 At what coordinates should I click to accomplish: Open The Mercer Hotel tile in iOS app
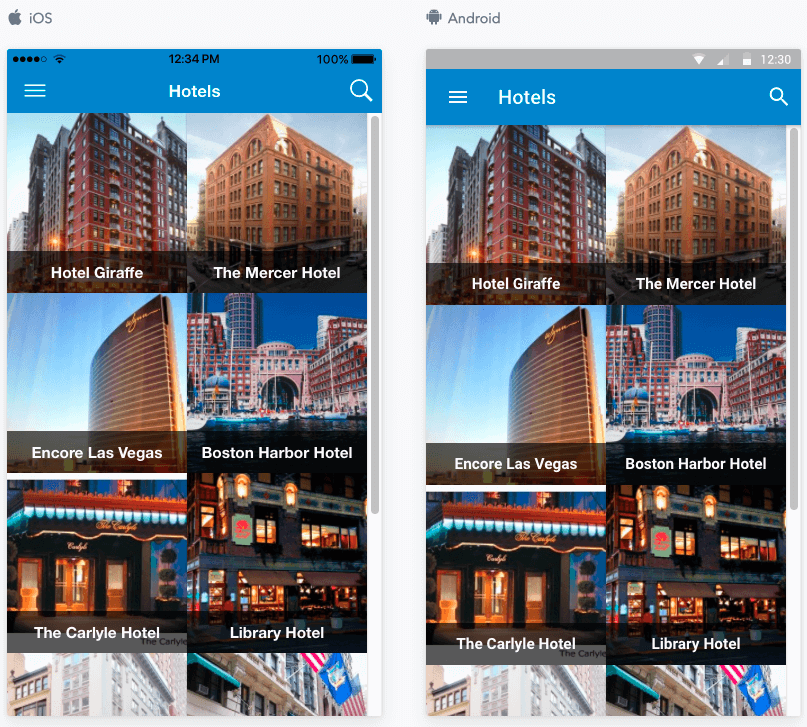277,203
